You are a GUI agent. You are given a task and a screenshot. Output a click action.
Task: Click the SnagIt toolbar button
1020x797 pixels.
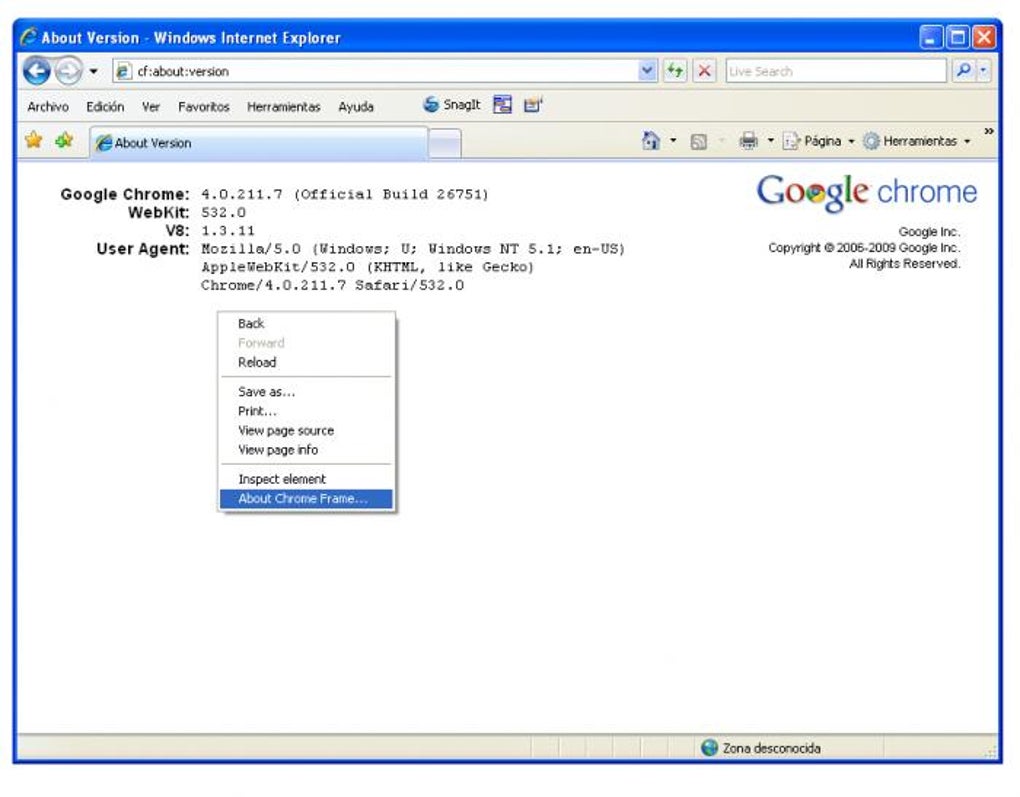tap(451, 105)
